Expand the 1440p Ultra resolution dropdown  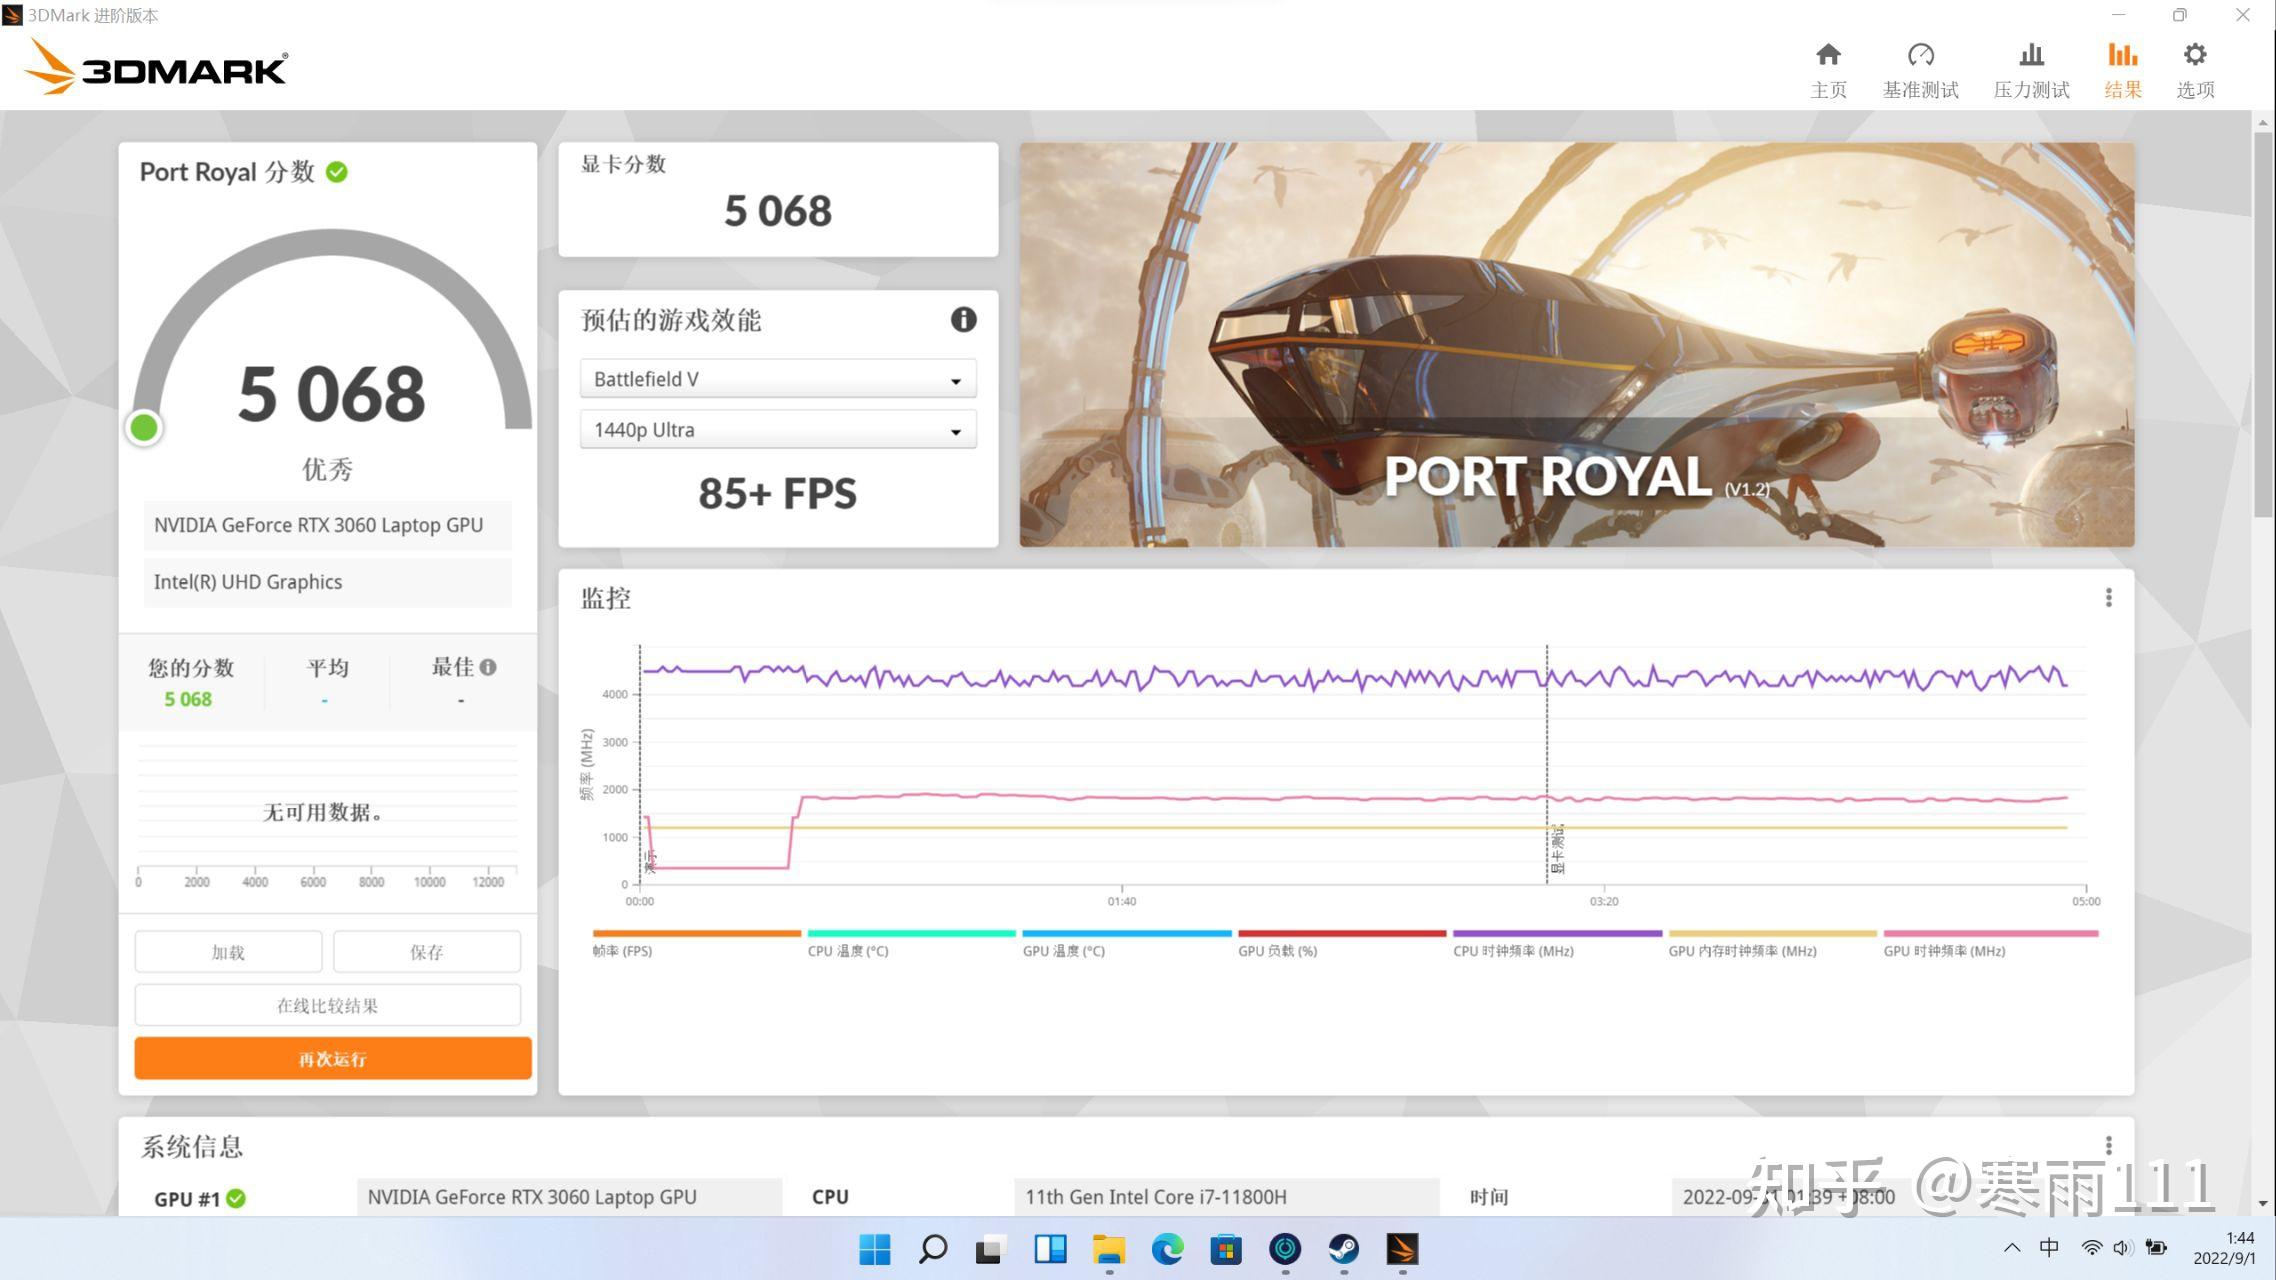[x=778, y=430]
